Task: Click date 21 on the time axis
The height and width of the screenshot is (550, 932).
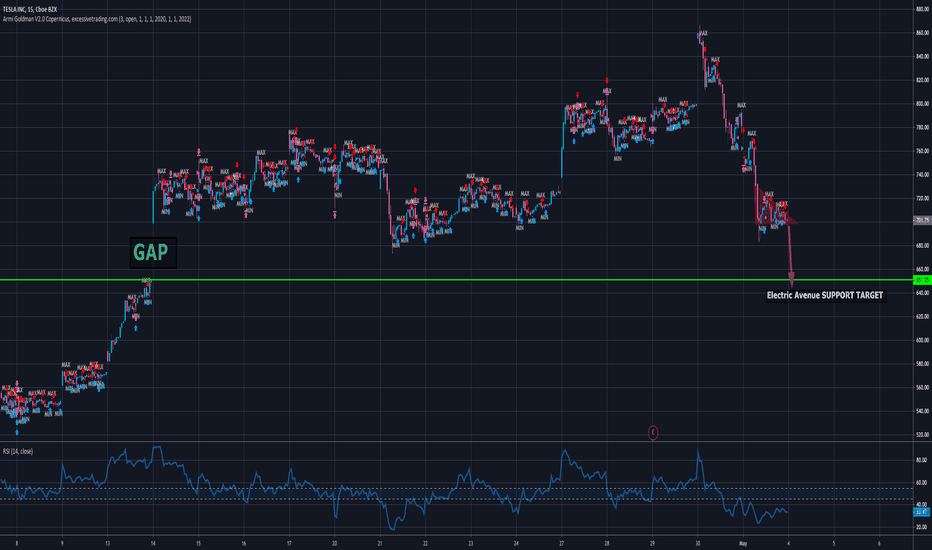Action: (380, 543)
